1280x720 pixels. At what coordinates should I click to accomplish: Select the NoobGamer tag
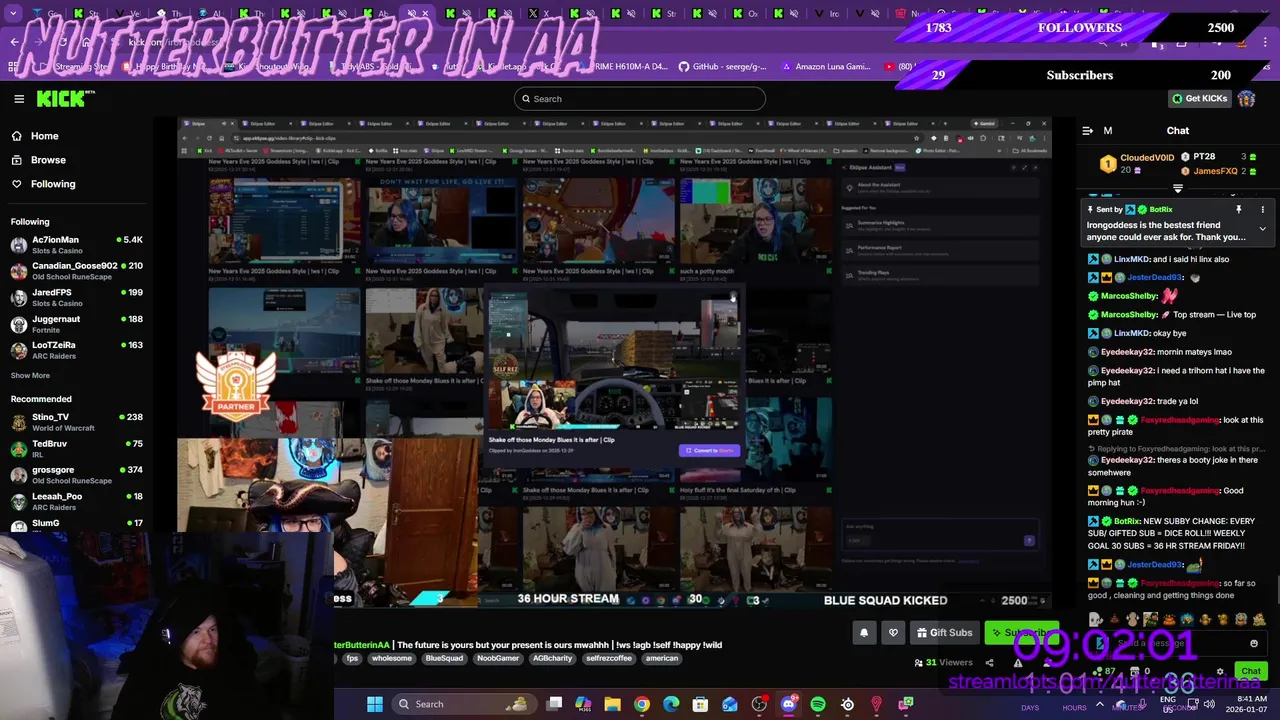pos(498,659)
